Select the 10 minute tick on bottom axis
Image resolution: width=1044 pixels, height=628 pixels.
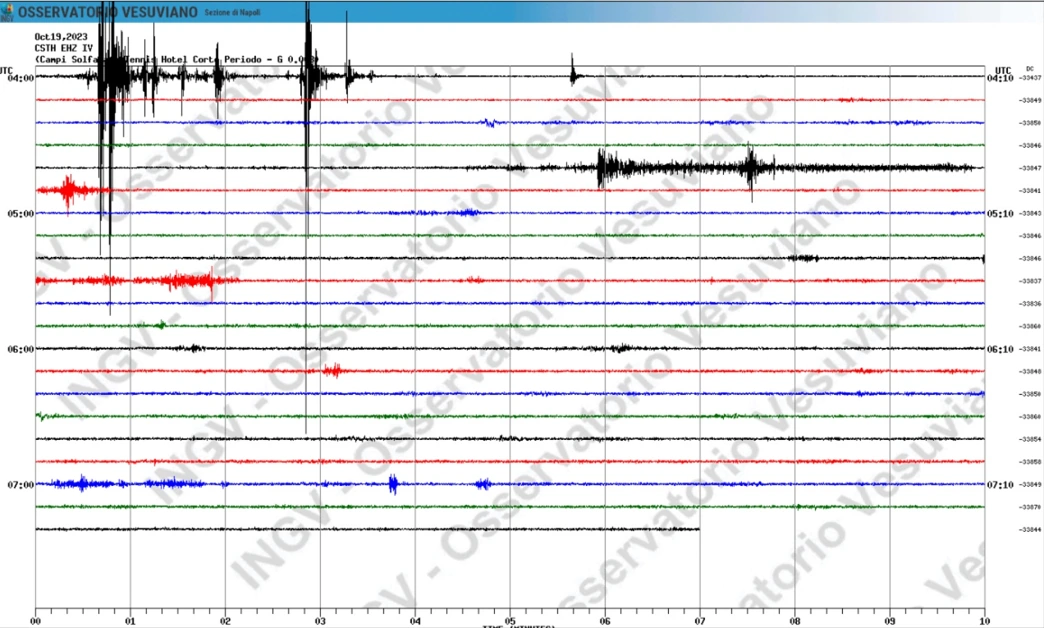985,619
